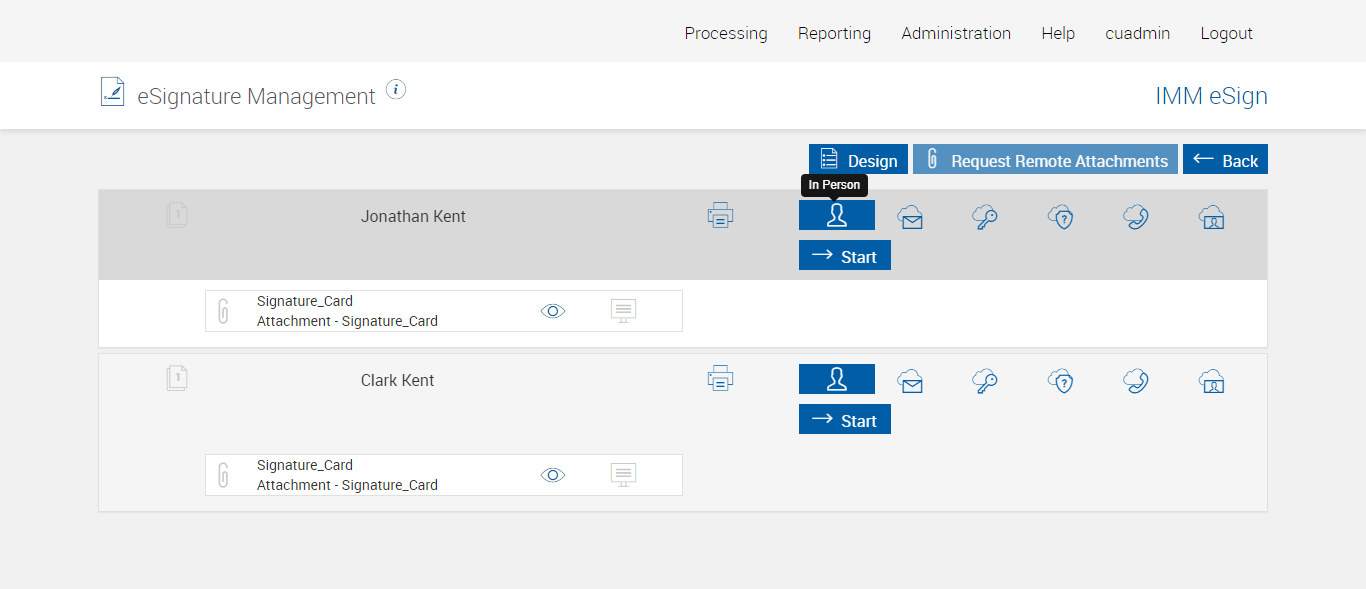
Task: Select cloud video-person option for Clark Kent
Action: tap(1211, 381)
